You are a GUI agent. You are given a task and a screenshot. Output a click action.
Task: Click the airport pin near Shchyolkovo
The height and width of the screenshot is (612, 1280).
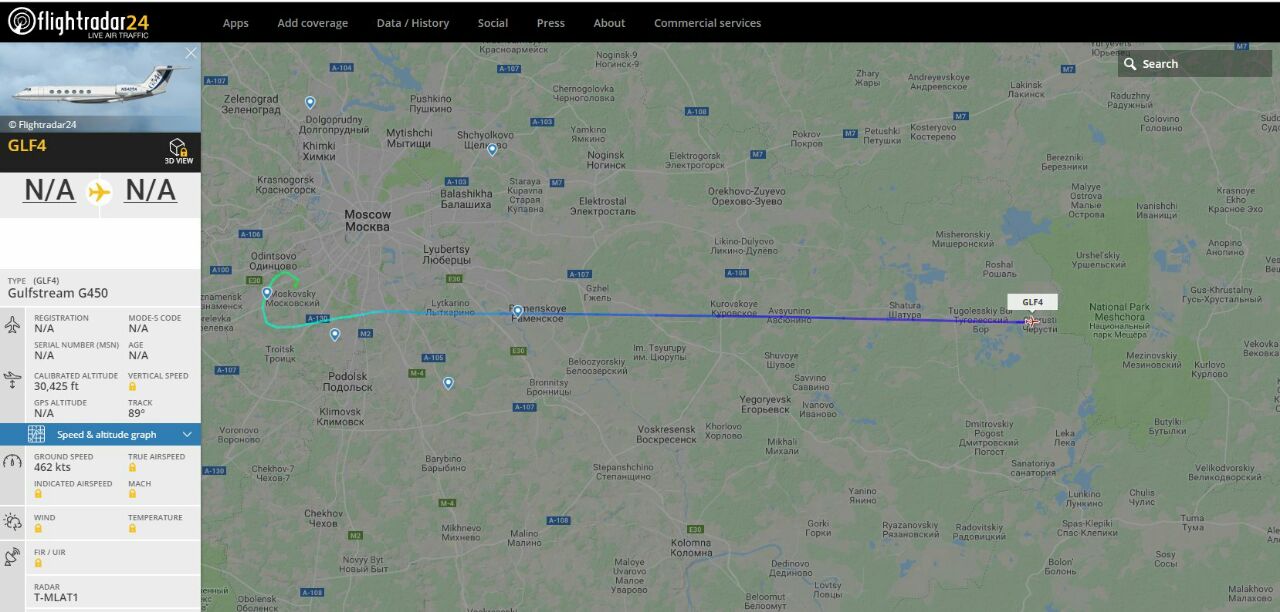[492, 149]
